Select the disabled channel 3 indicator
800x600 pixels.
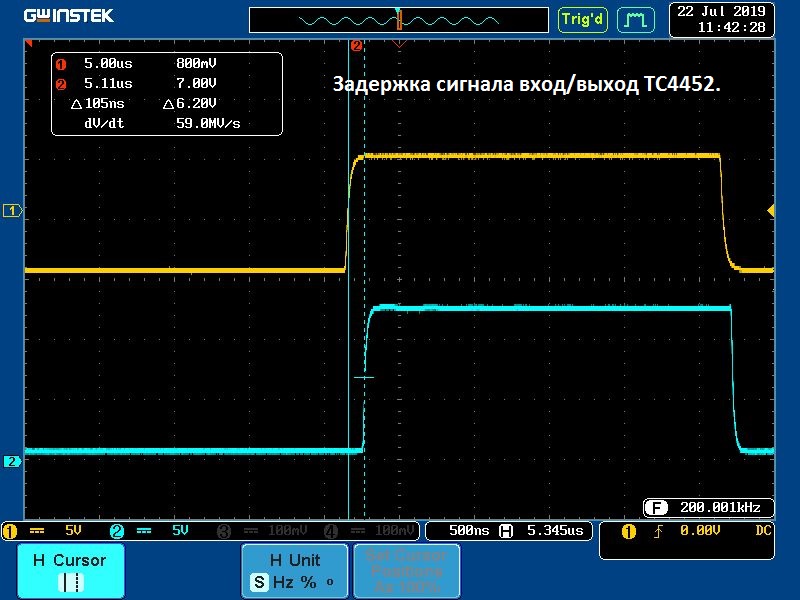[224, 532]
